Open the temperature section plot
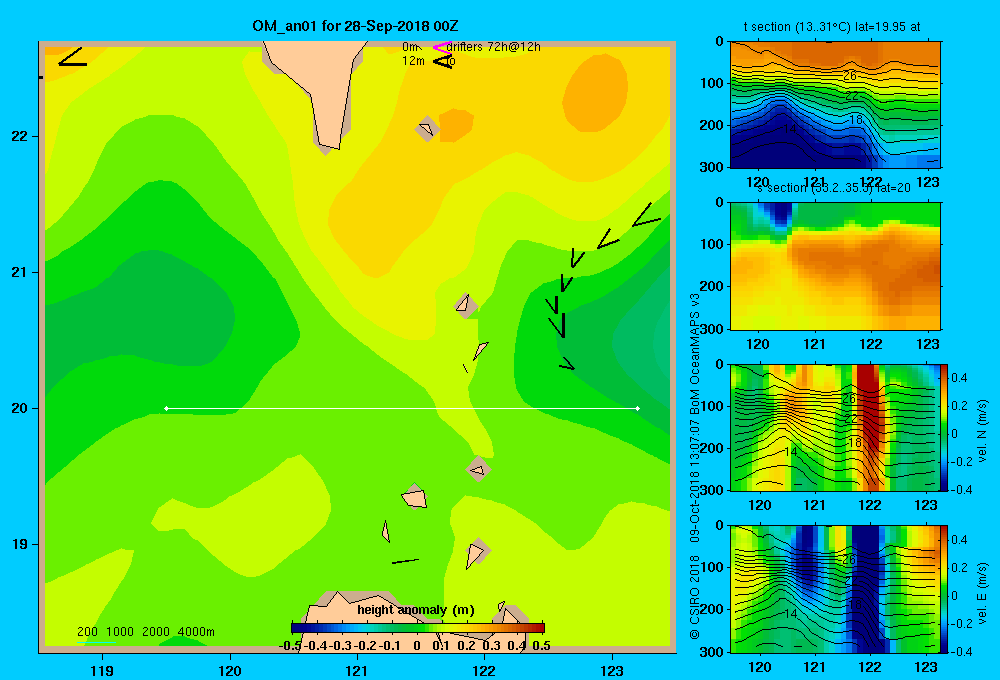Viewport: 1000px width, 680px height. (x=835, y=105)
